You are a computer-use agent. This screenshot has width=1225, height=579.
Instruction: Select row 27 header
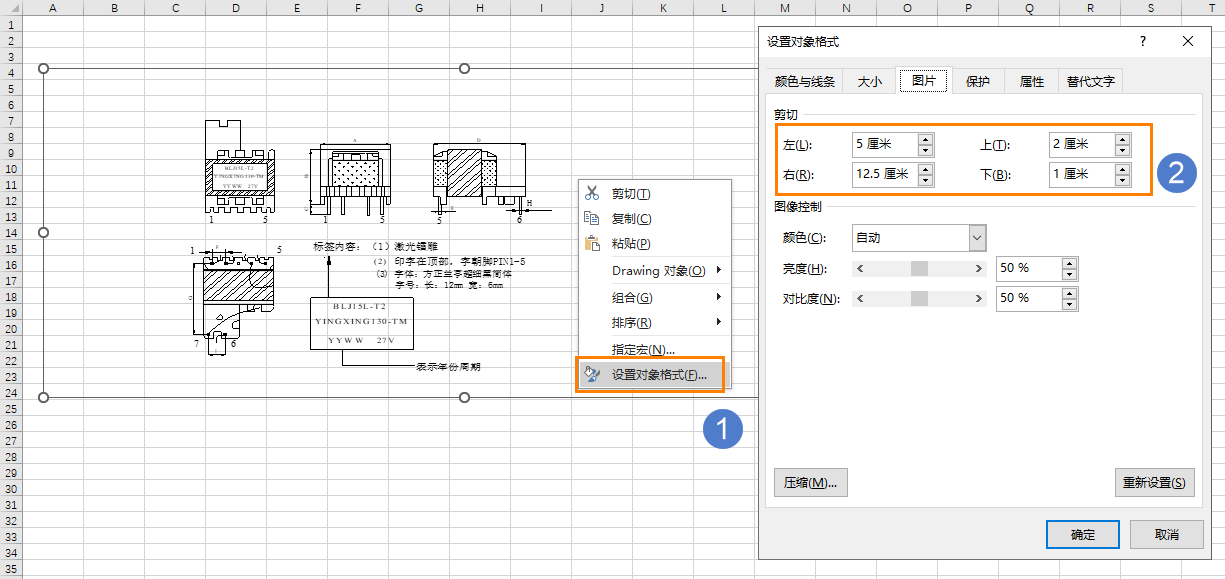[x=10, y=441]
